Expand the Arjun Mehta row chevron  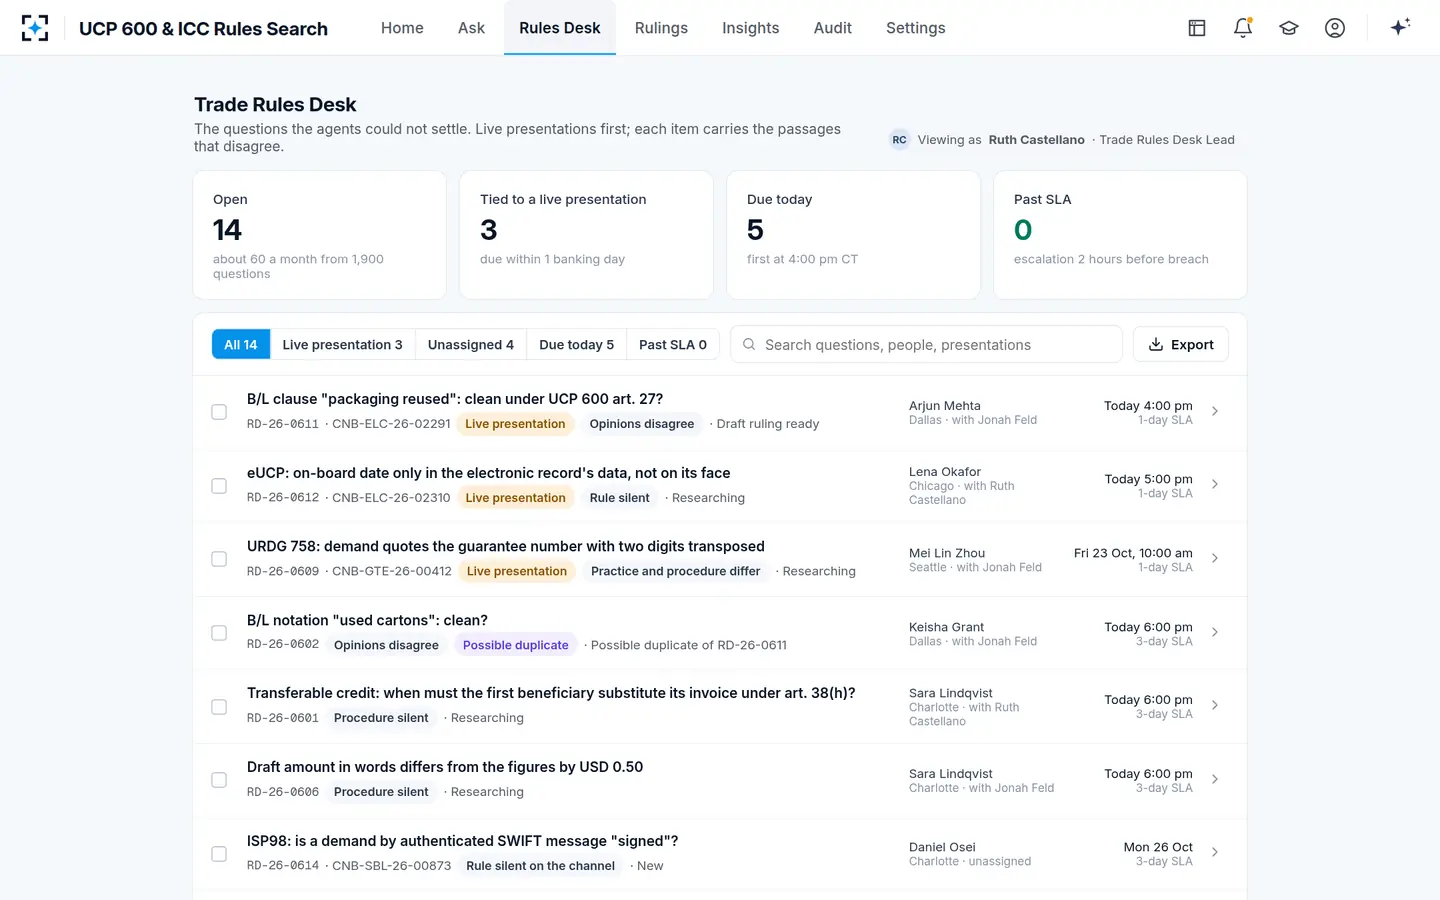click(1215, 411)
